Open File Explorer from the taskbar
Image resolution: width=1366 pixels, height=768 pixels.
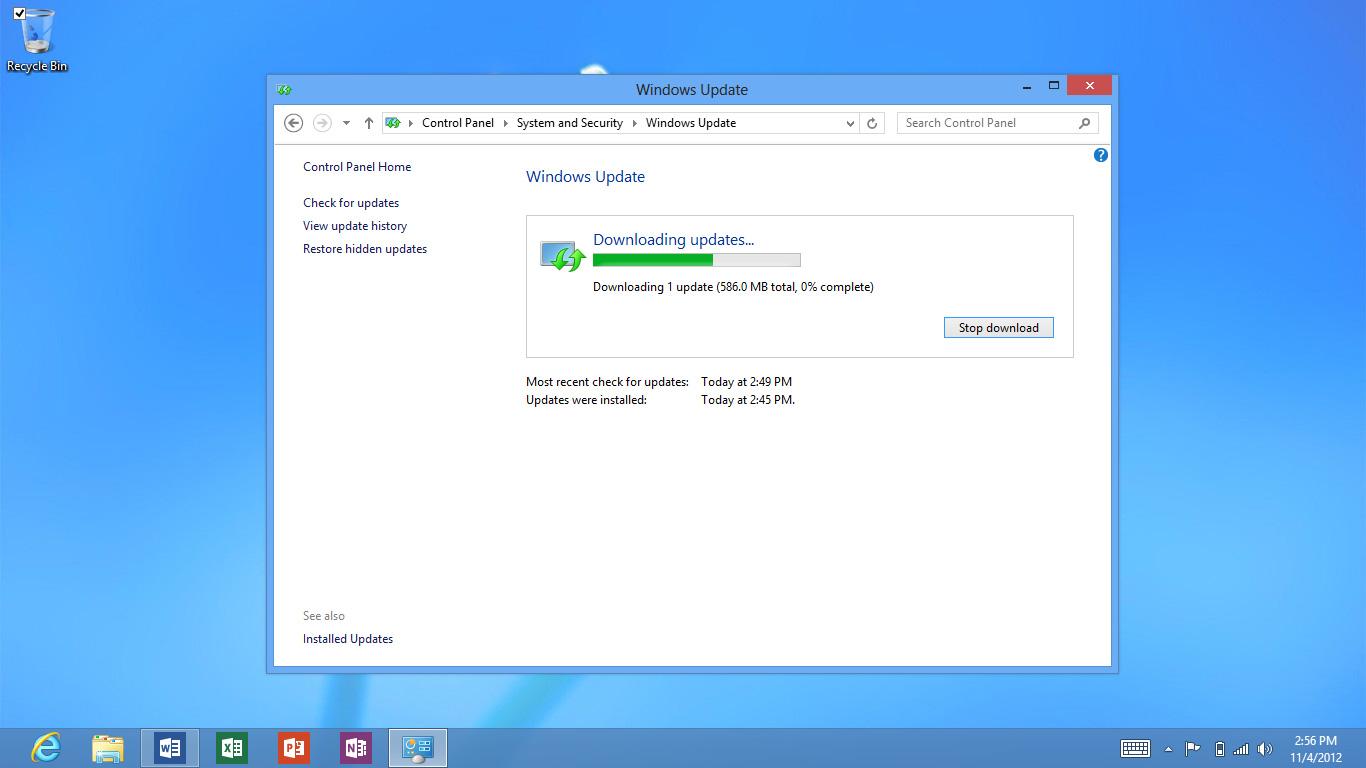[x=107, y=747]
